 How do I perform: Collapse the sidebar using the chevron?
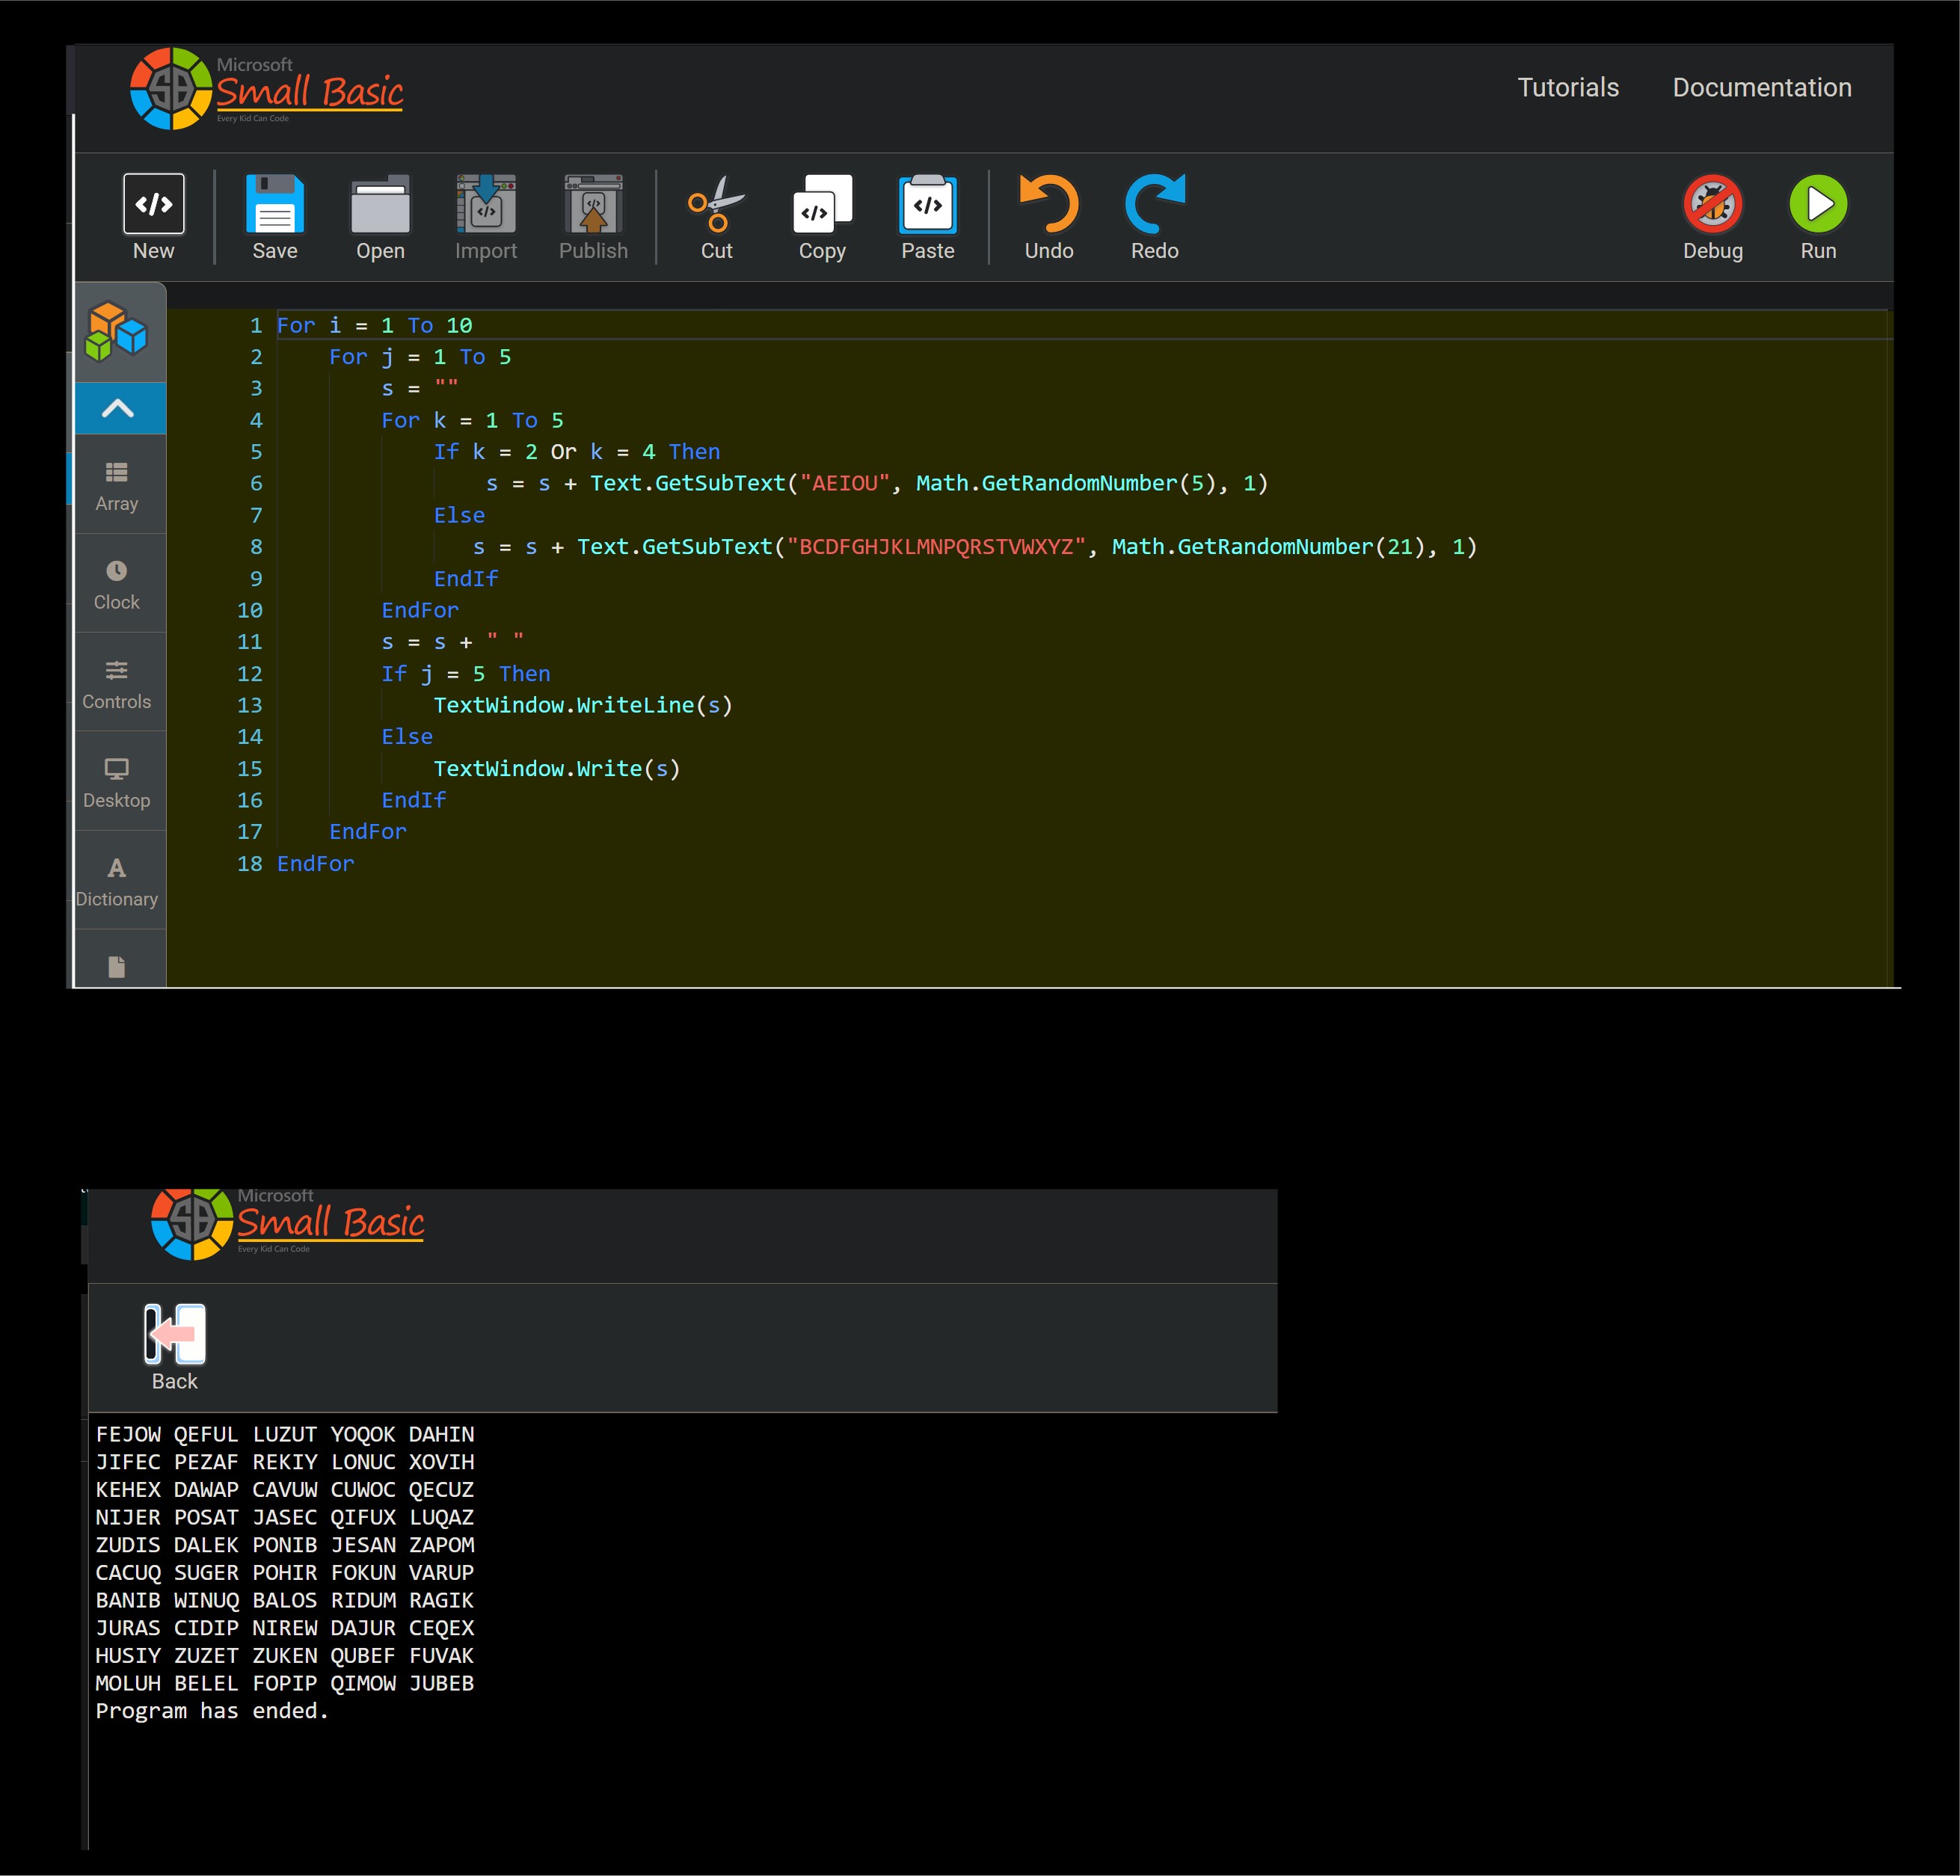(x=120, y=408)
